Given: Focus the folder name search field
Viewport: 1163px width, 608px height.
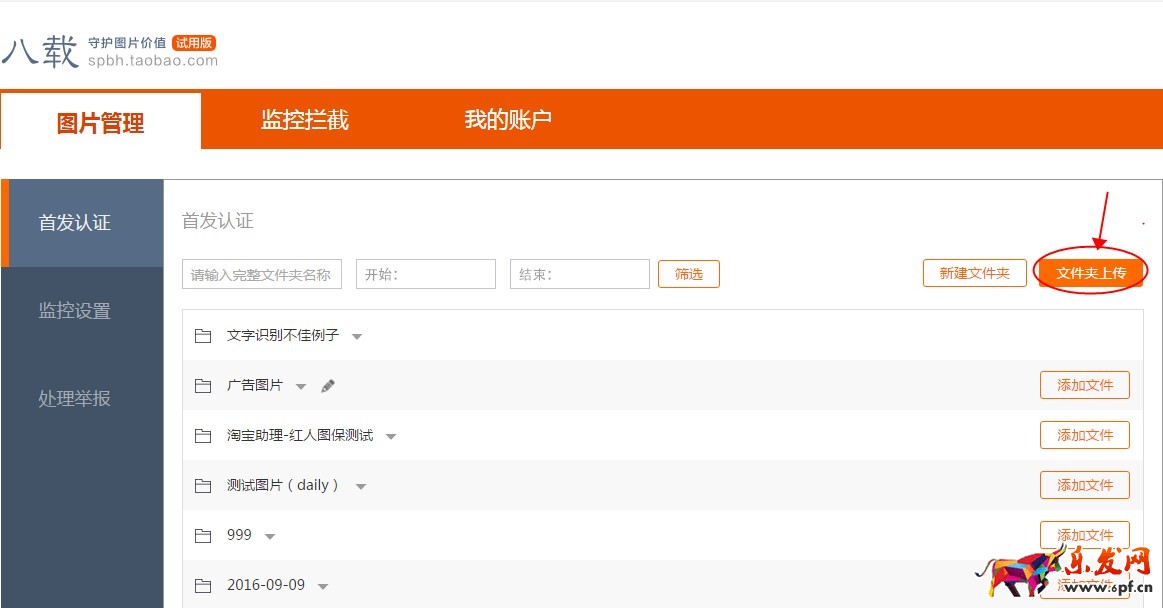Looking at the screenshot, I should coord(262,274).
